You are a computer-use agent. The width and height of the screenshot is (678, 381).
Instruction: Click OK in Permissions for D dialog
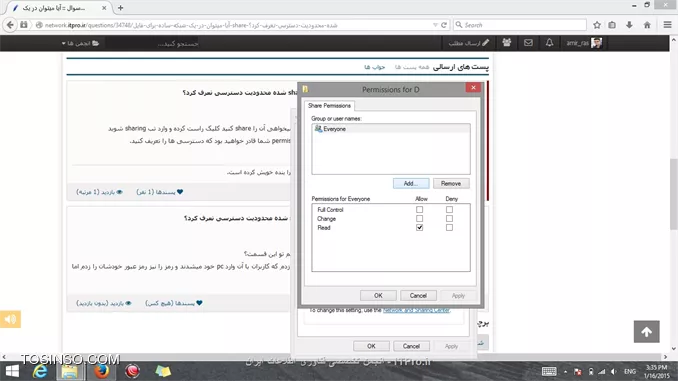(378, 295)
